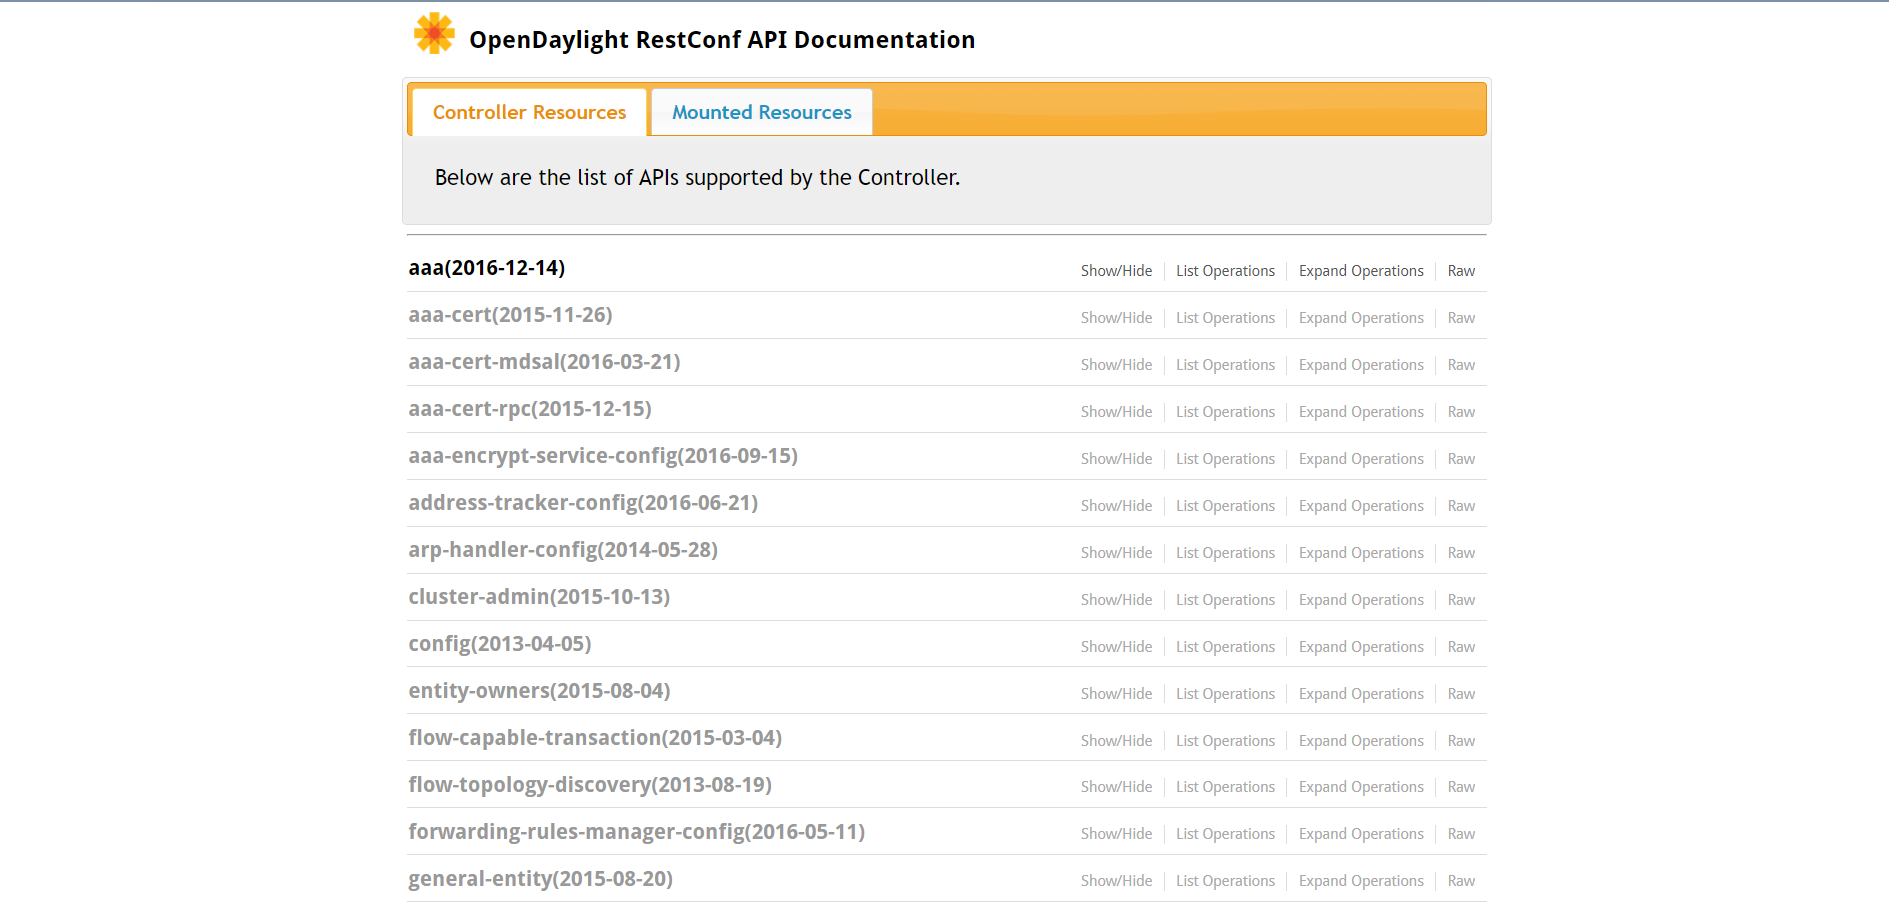
Task: Switch to the Mounted Resources tab
Action: (761, 113)
